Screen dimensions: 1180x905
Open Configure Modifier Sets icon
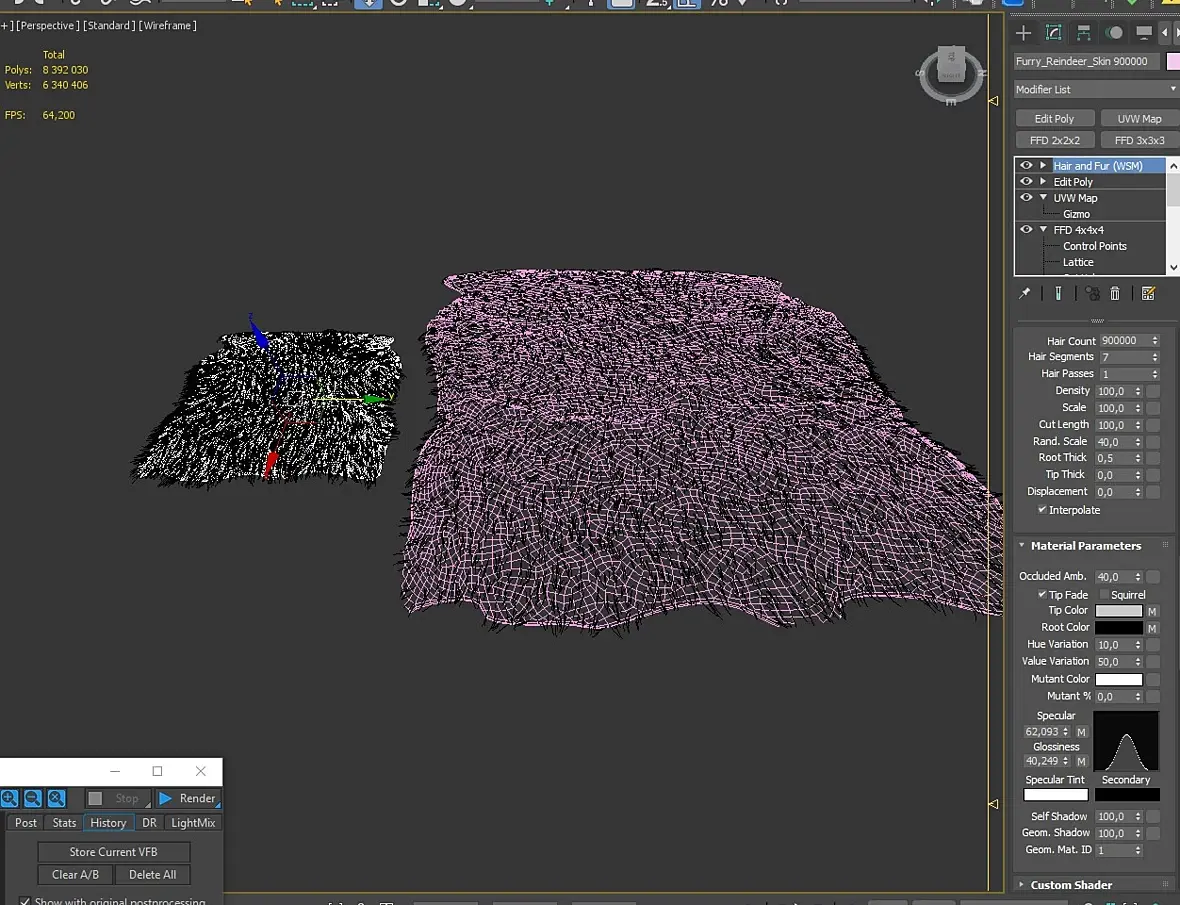pos(1148,293)
